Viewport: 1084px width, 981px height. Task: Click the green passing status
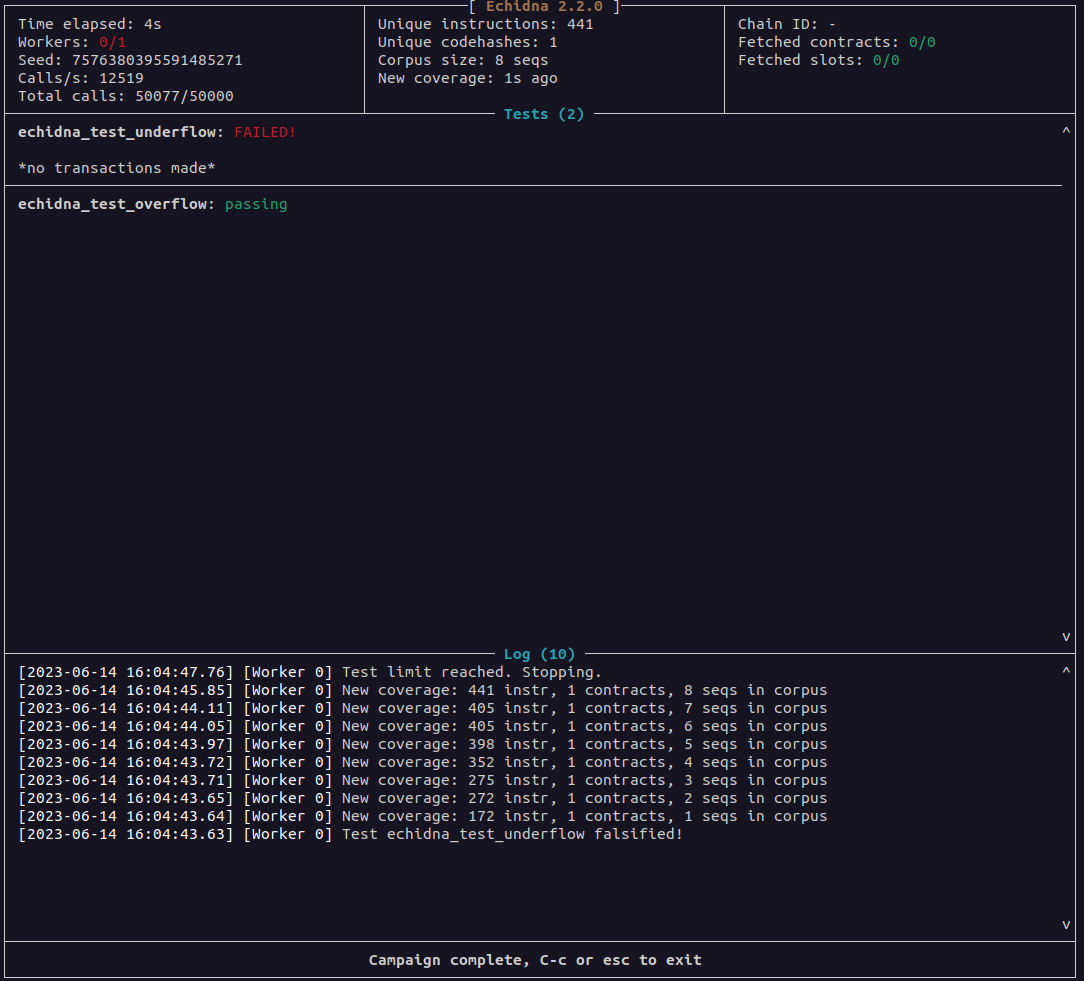click(x=256, y=204)
